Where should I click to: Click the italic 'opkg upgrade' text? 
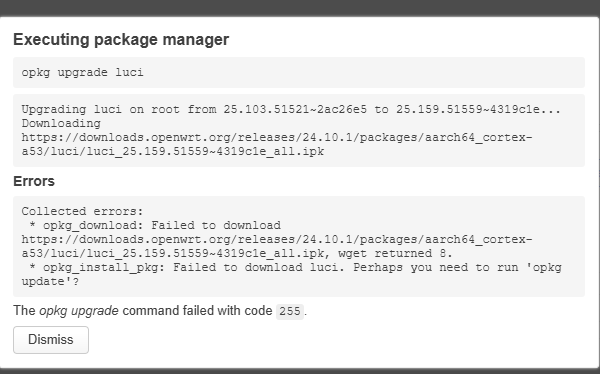[79, 311]
